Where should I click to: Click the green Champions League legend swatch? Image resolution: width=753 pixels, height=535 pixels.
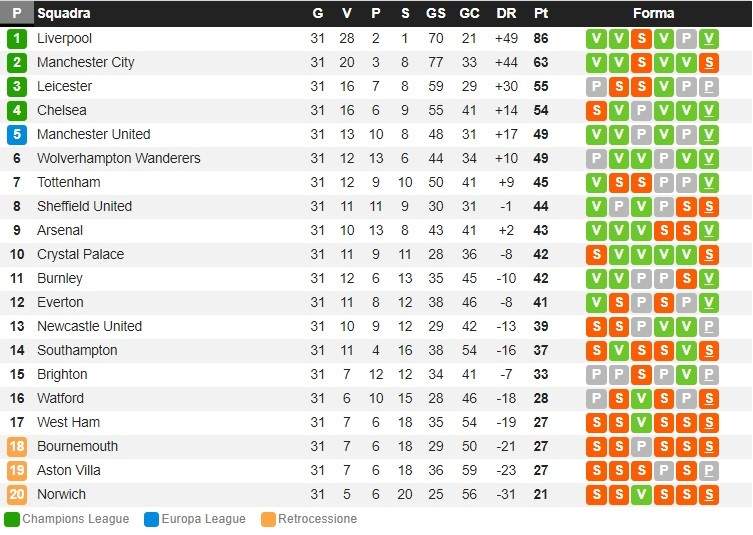coord(12,519)
